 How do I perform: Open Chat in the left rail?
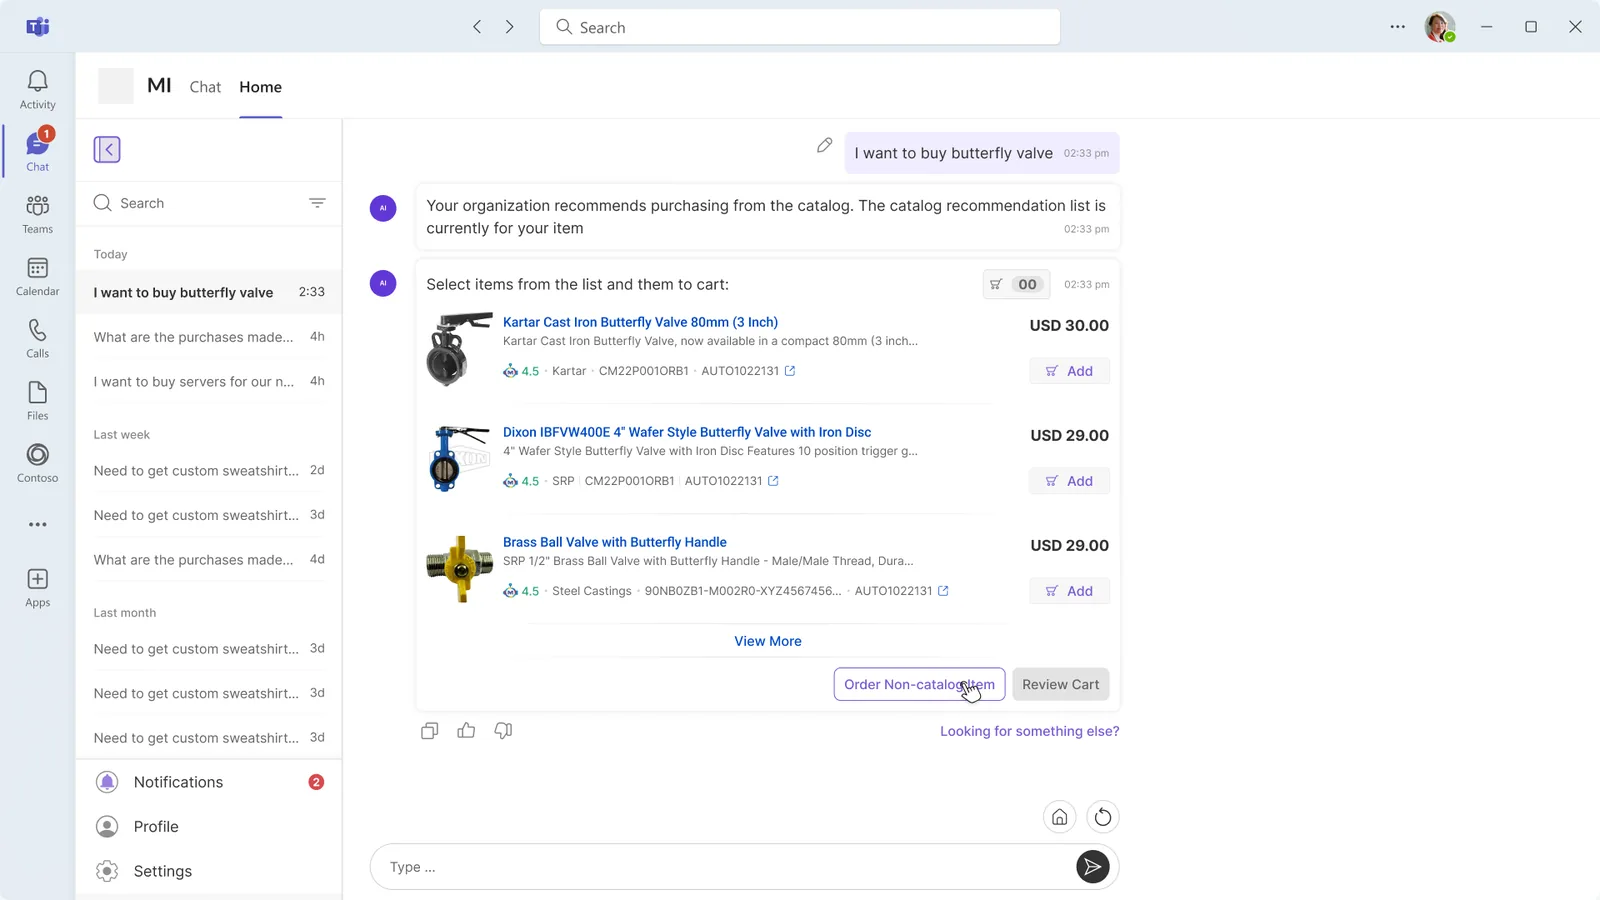coord(37,151)
